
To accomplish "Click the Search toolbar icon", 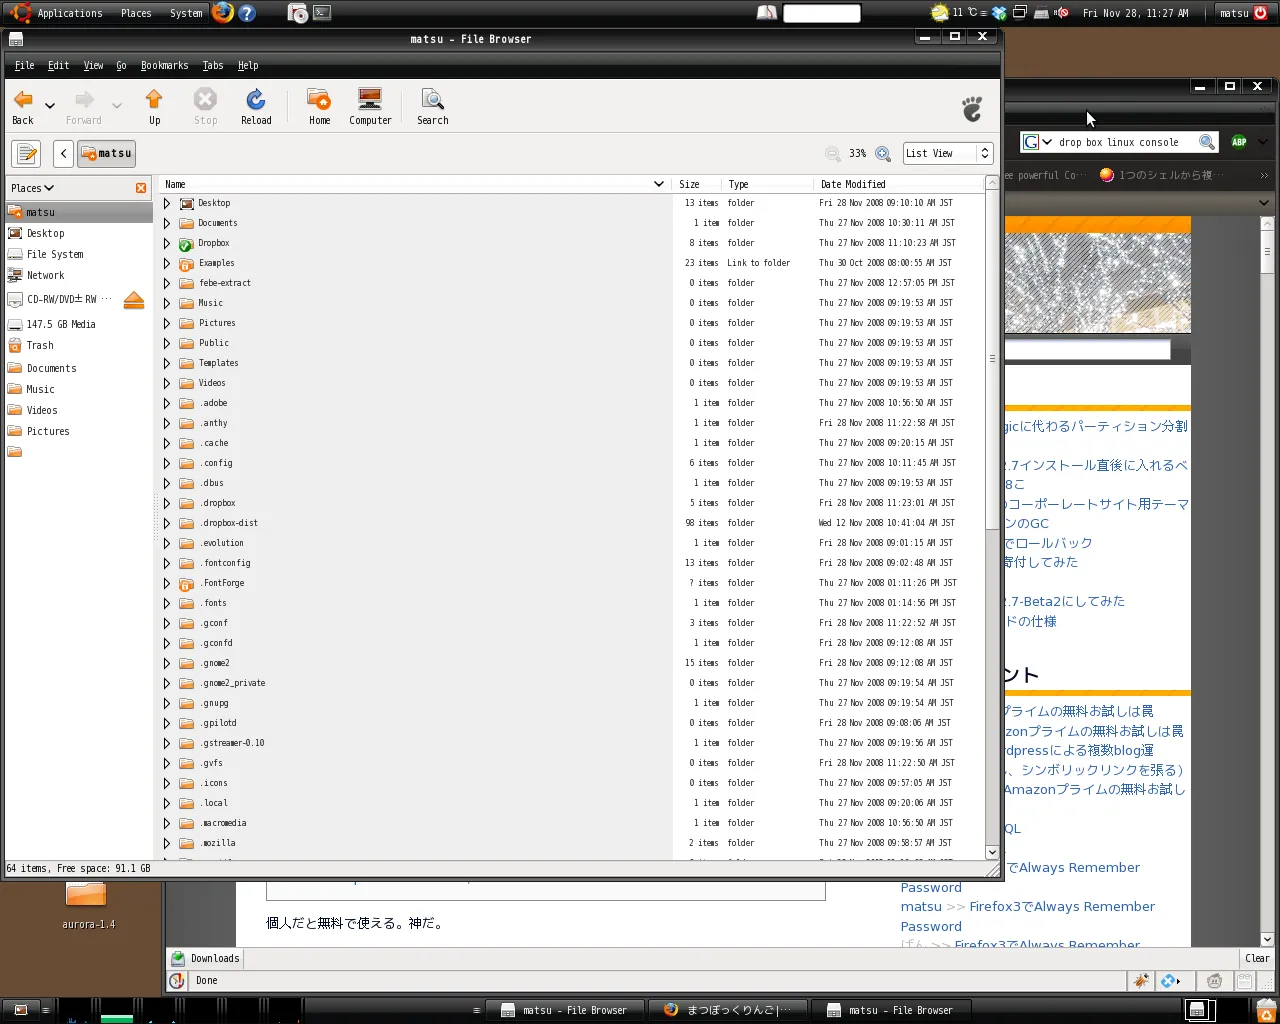I will 432,106.
